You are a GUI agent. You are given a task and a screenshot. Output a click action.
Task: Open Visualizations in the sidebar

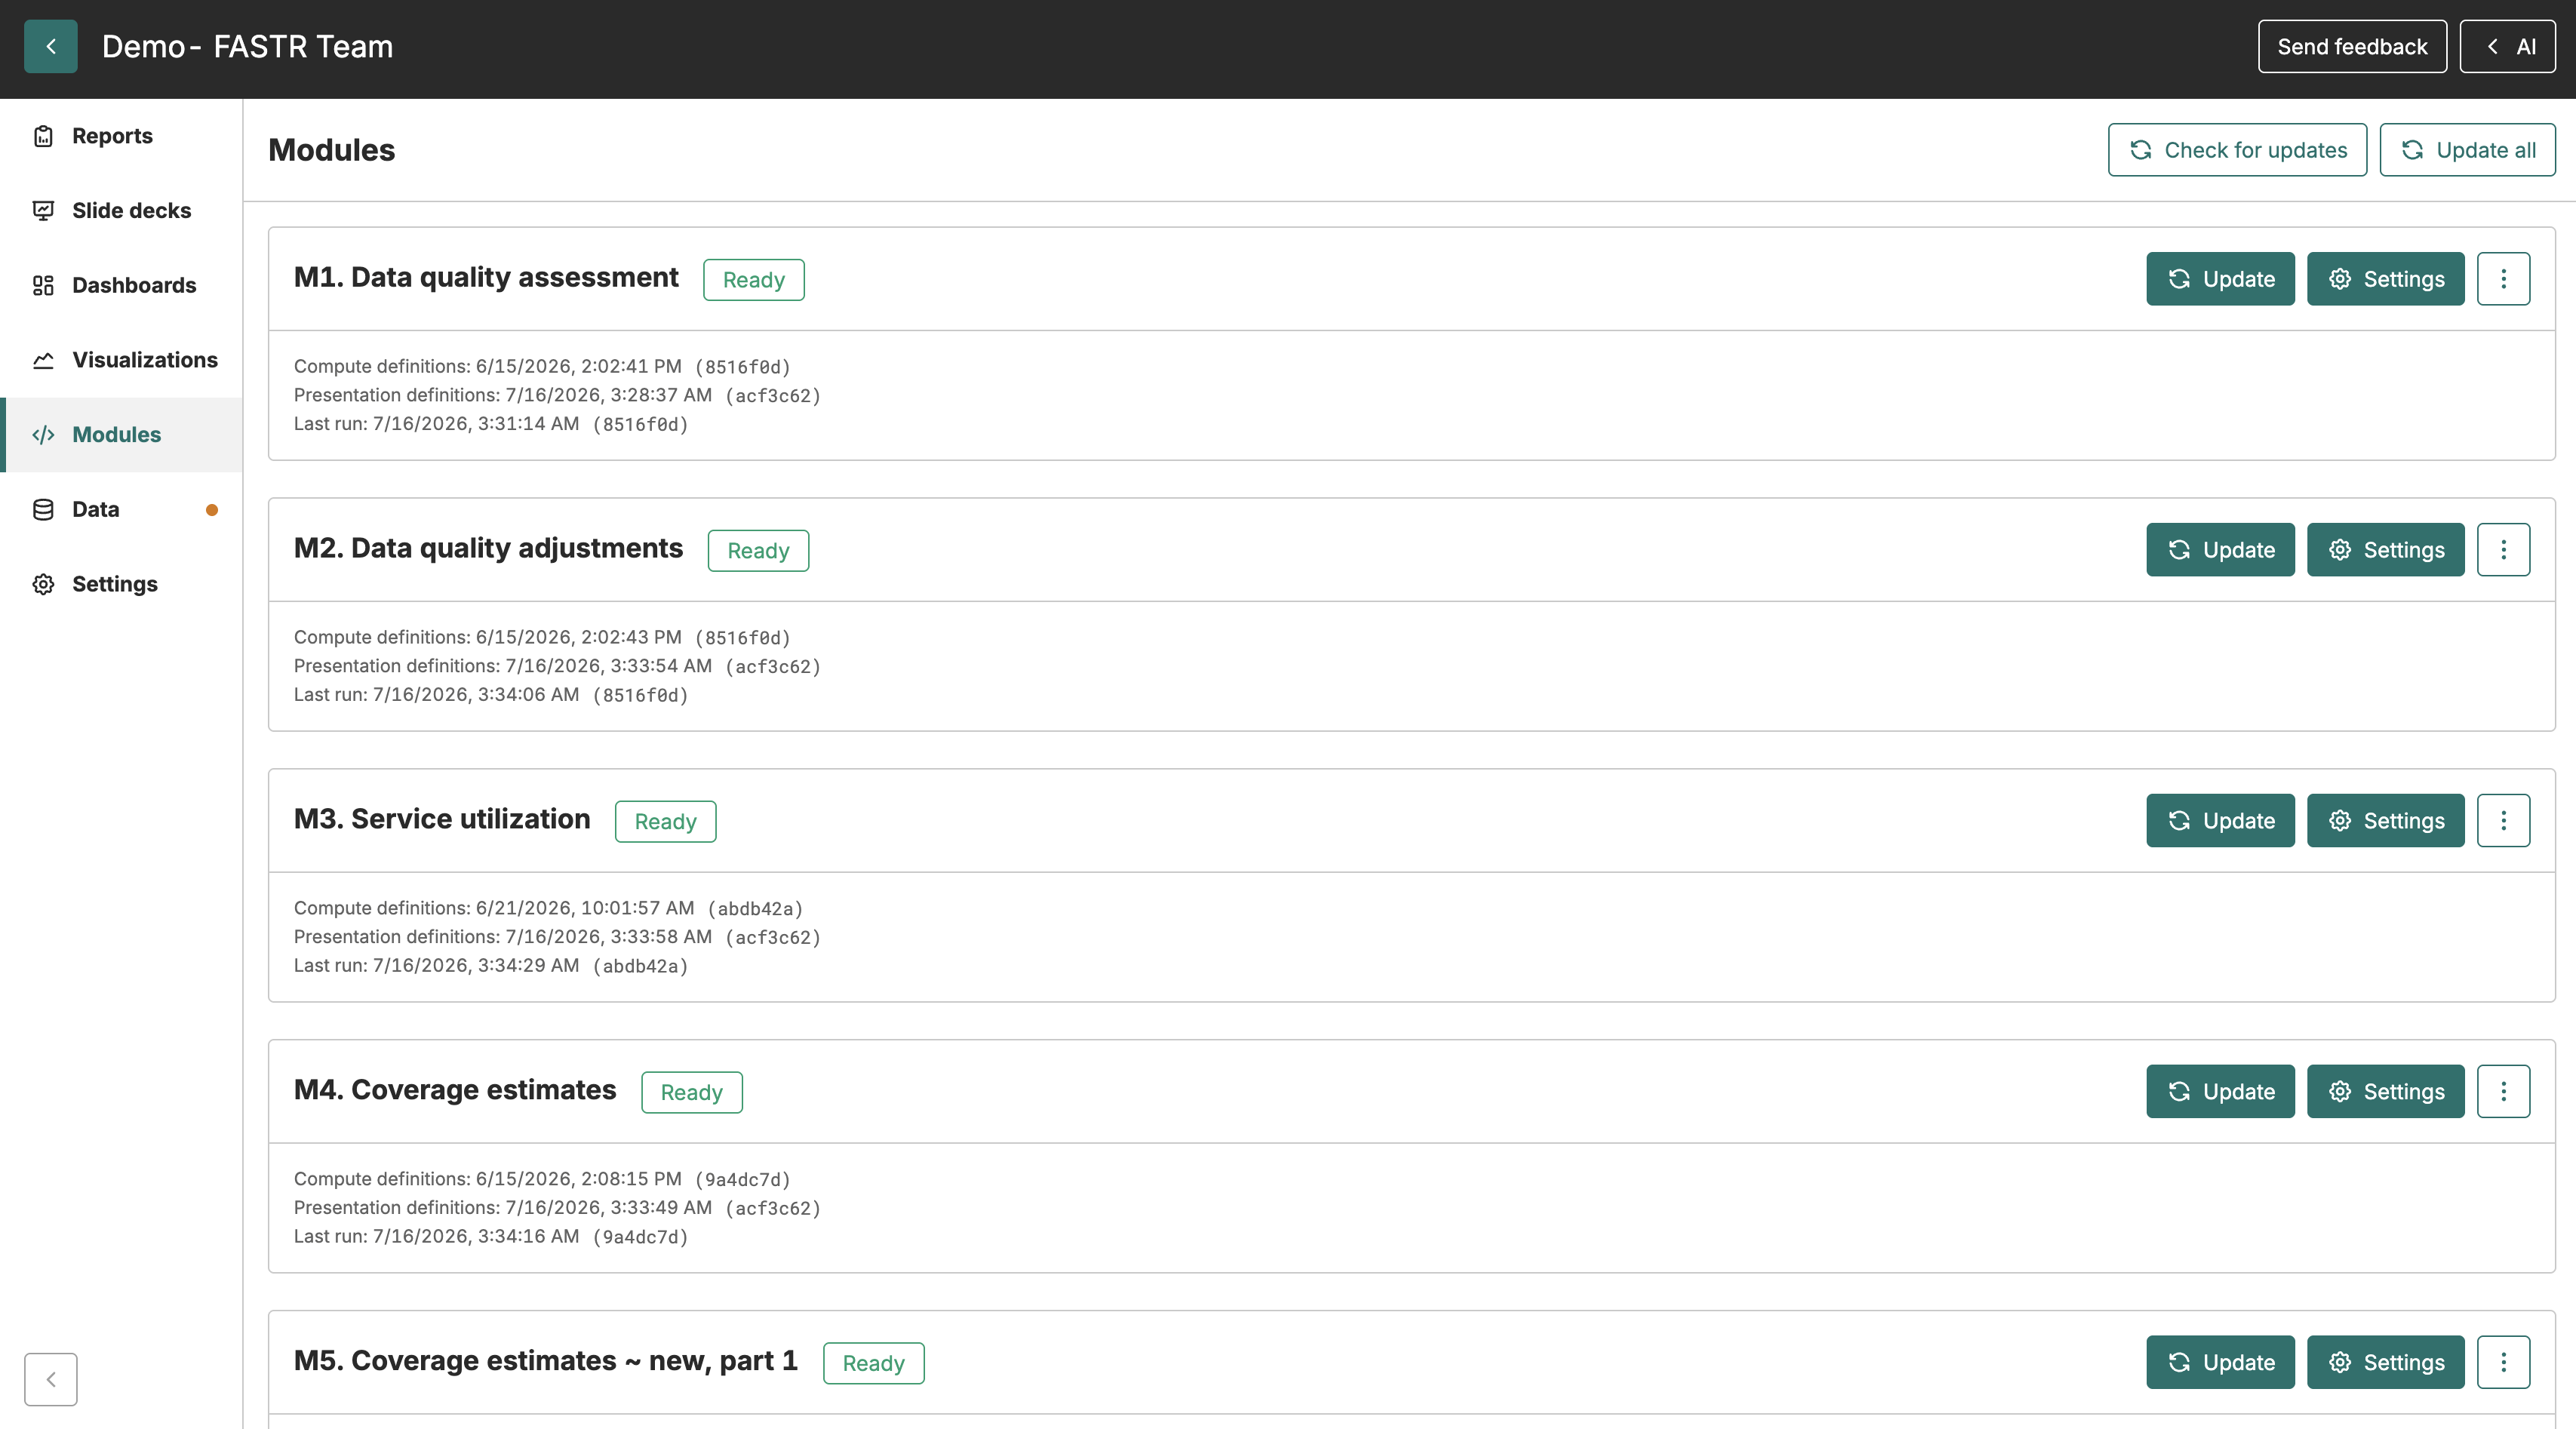tap(121, 360)
